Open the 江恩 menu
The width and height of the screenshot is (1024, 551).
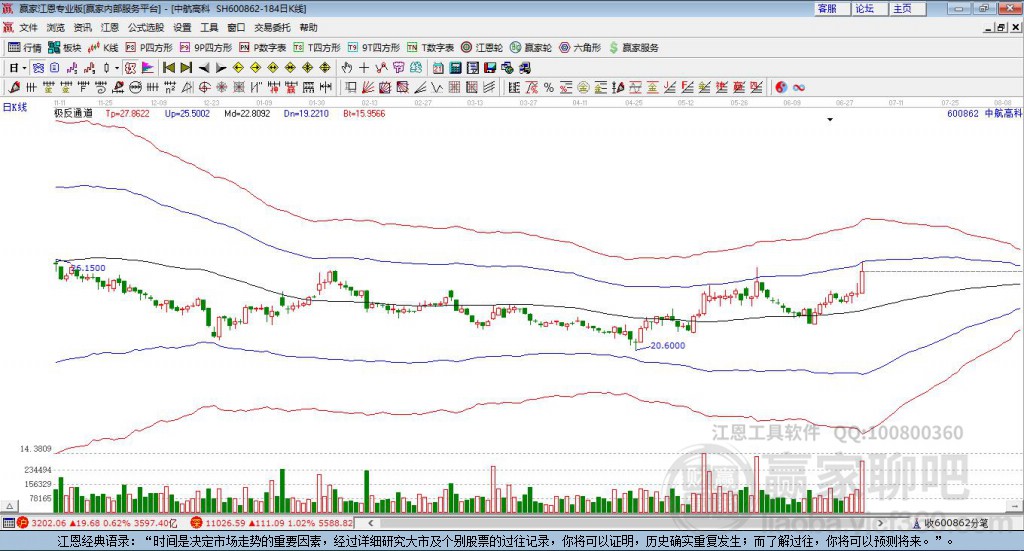[x=110, y=27]
